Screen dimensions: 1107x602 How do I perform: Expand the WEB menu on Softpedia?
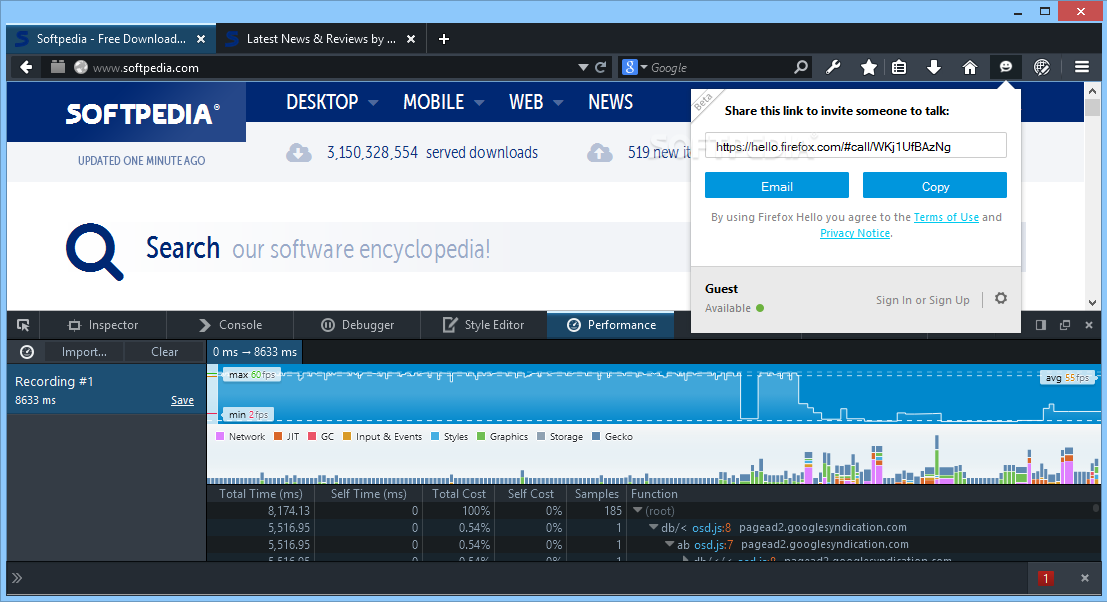(536, 102)
